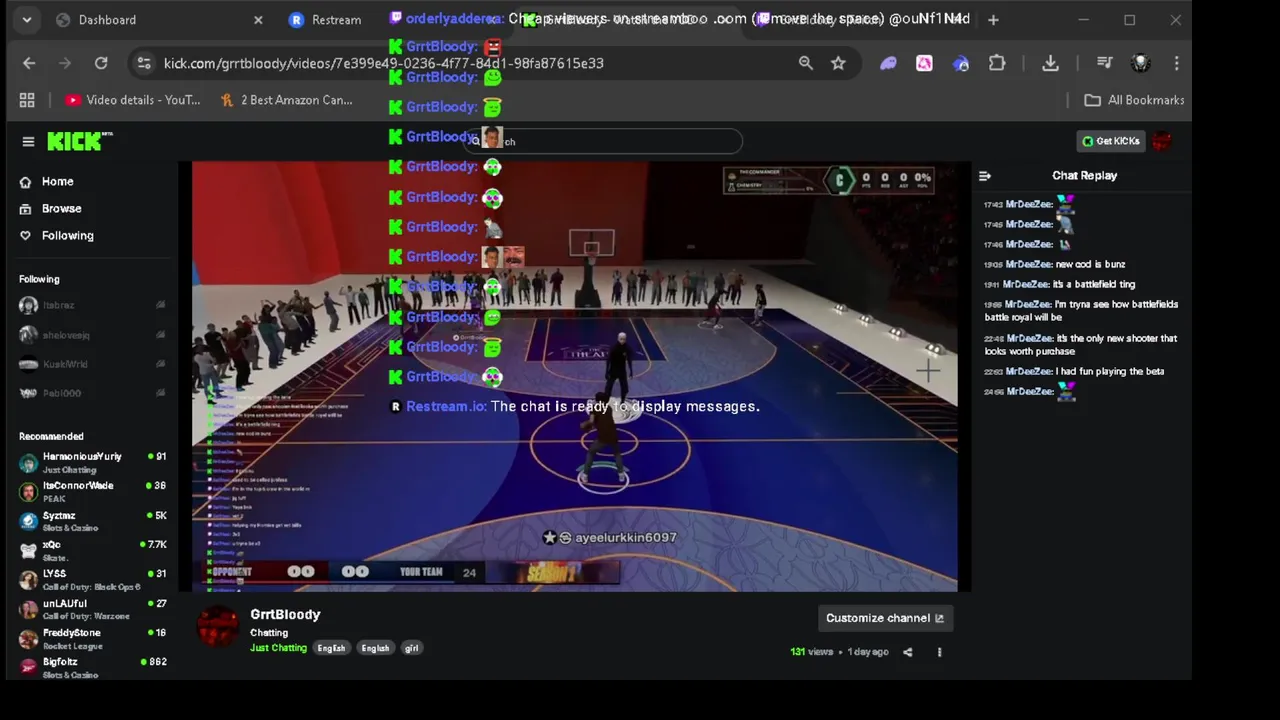The width and height of the screenshot is (1280, 720).
Task: Open Bigfoltz recommended channel
Action: tap(92, 667)
